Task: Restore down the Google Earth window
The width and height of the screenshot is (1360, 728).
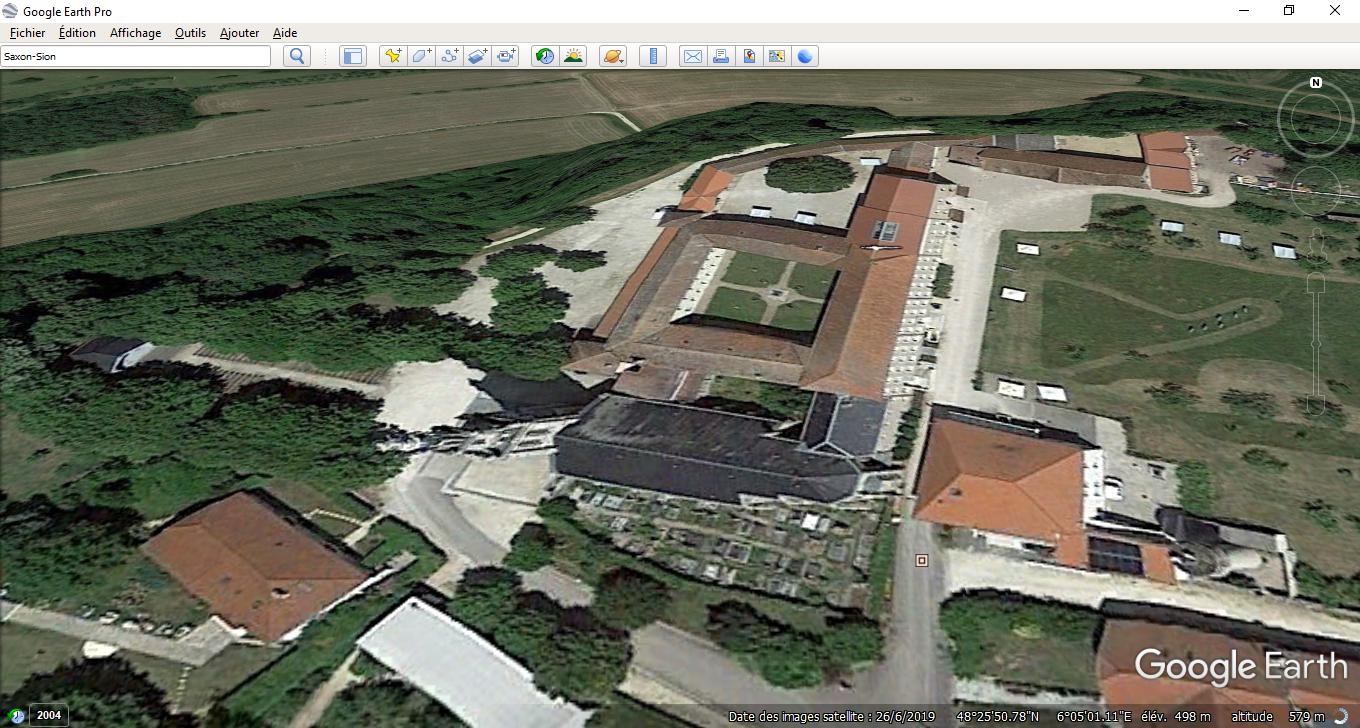Action: pyautogui.click(x=1289, y=11)
